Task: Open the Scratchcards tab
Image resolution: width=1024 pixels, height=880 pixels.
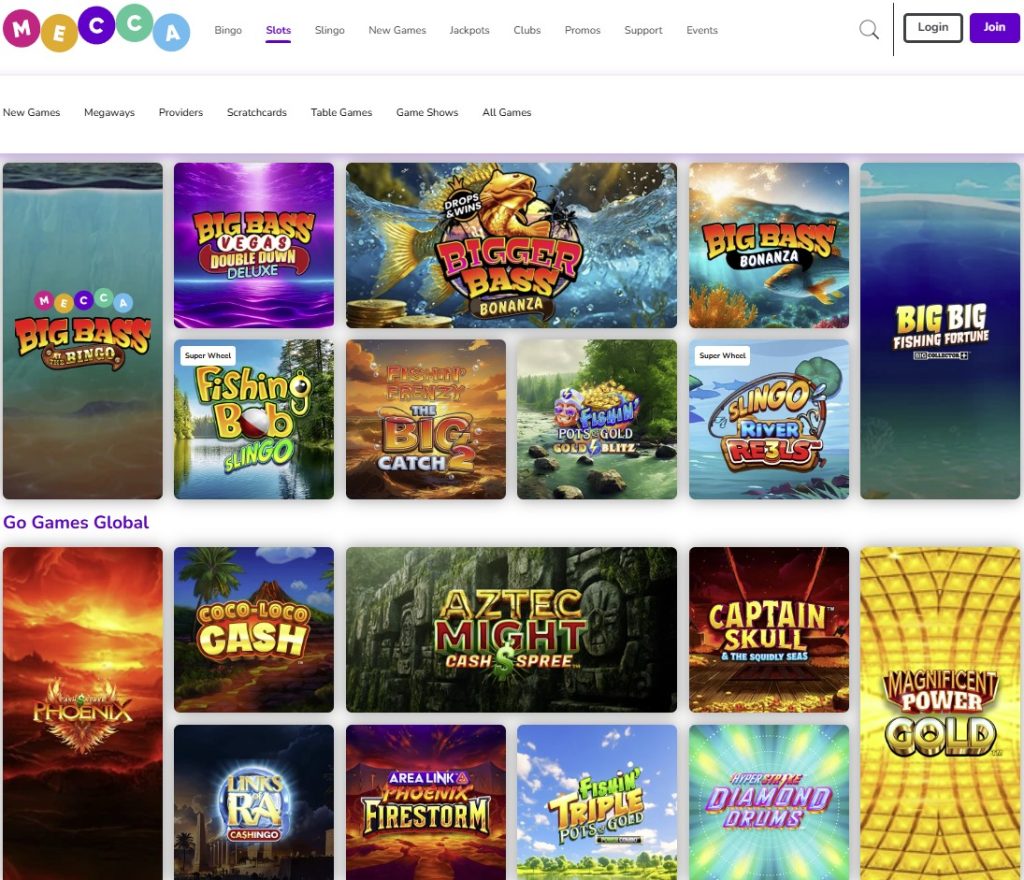Action: point(256,112)
